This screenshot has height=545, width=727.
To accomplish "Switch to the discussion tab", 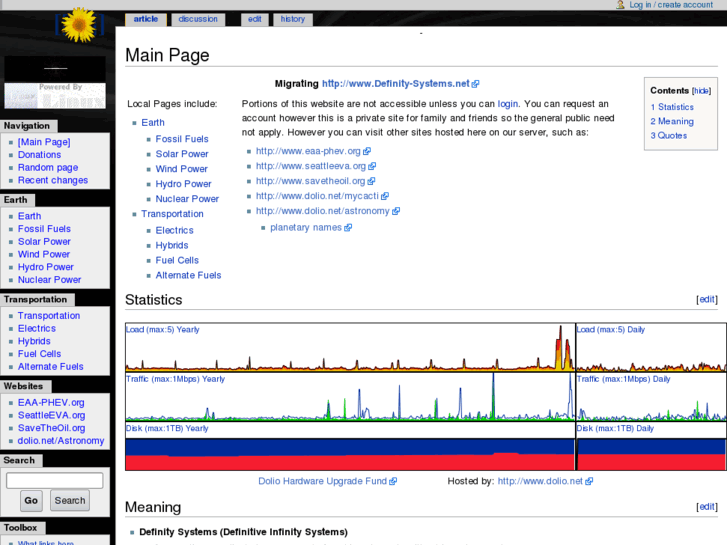I will coord(198,19).
